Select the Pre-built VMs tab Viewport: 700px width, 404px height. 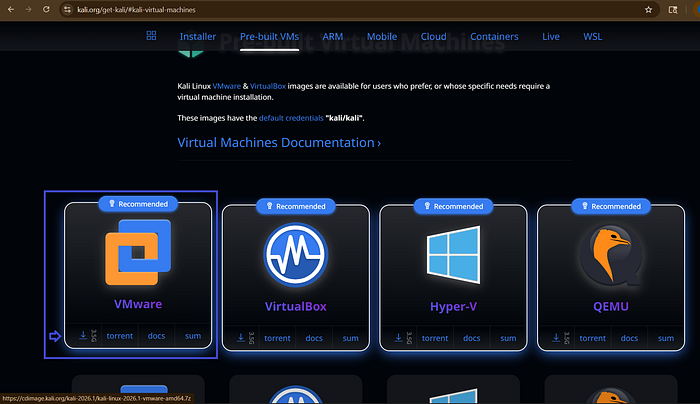point(269,37)
